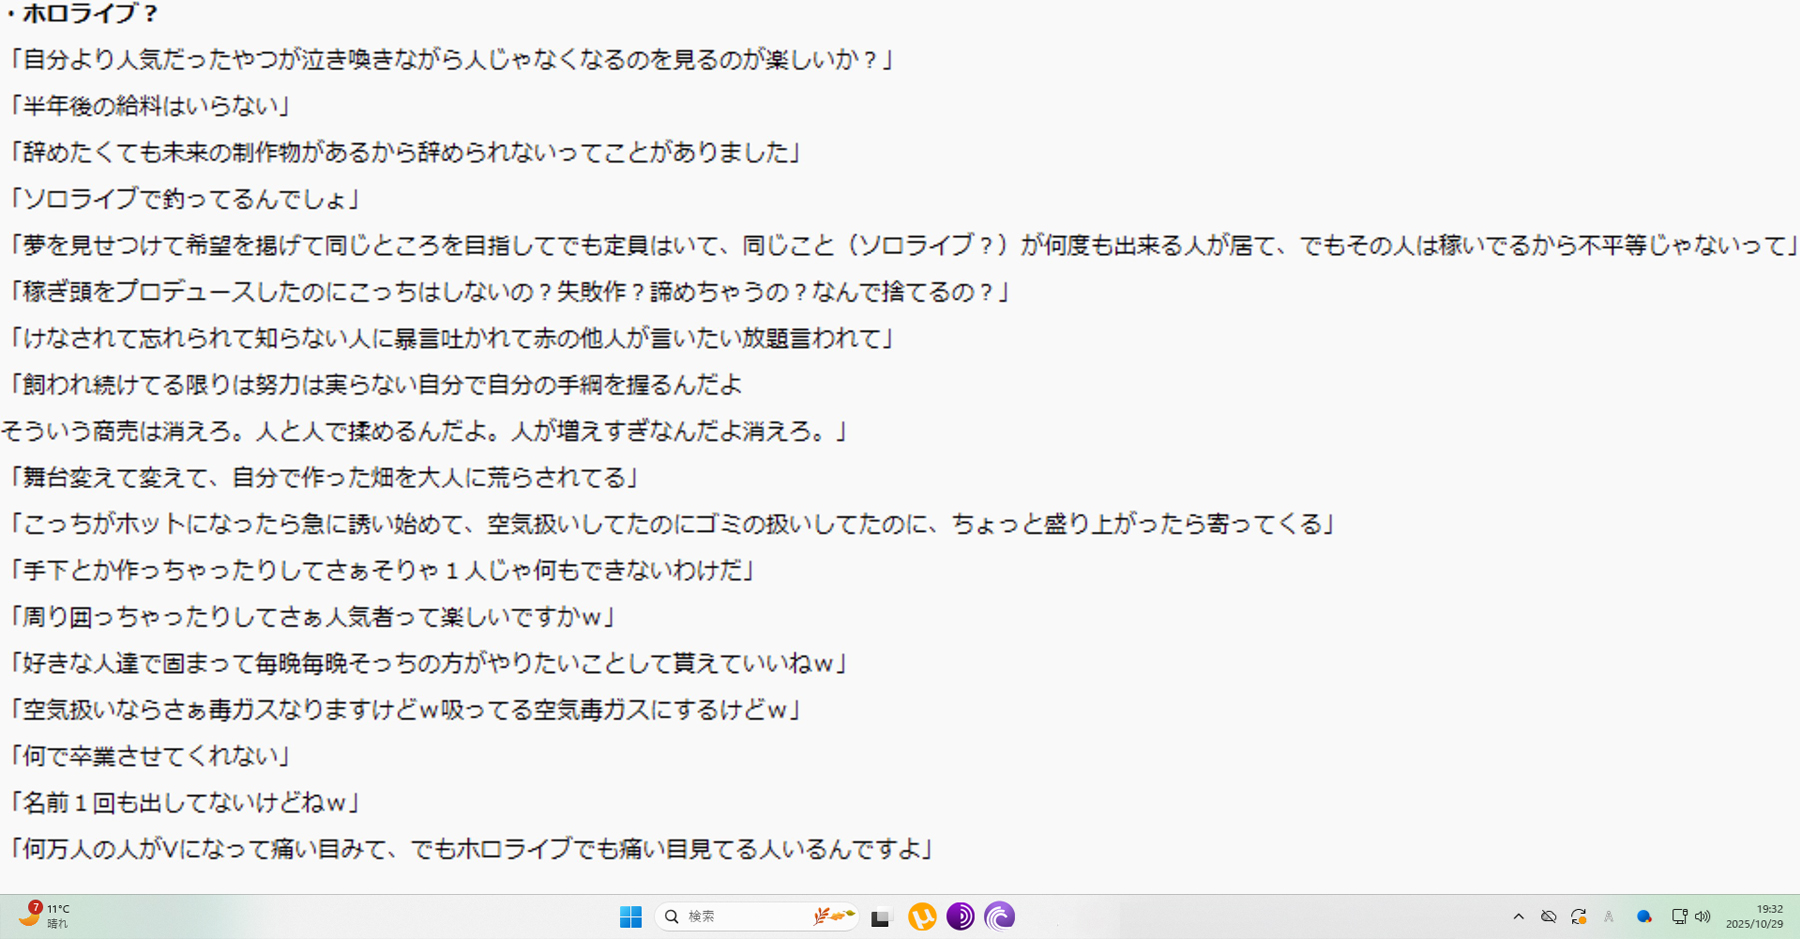
Task: Click the line 「ソロライブで釣ってるんでしょ」
Action: [x=183, y=199]
